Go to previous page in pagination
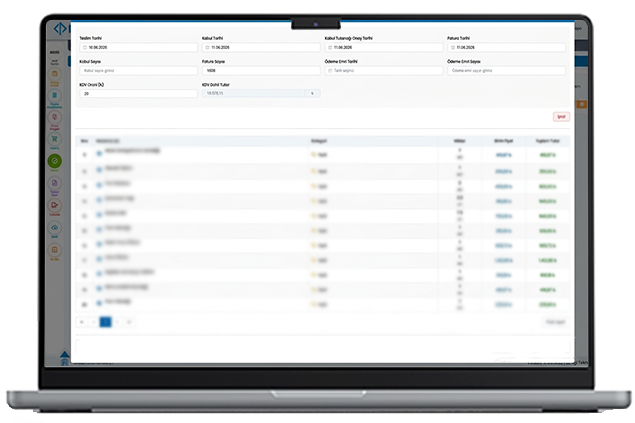Screen dimensions: 635x423 tap(94, 322)
